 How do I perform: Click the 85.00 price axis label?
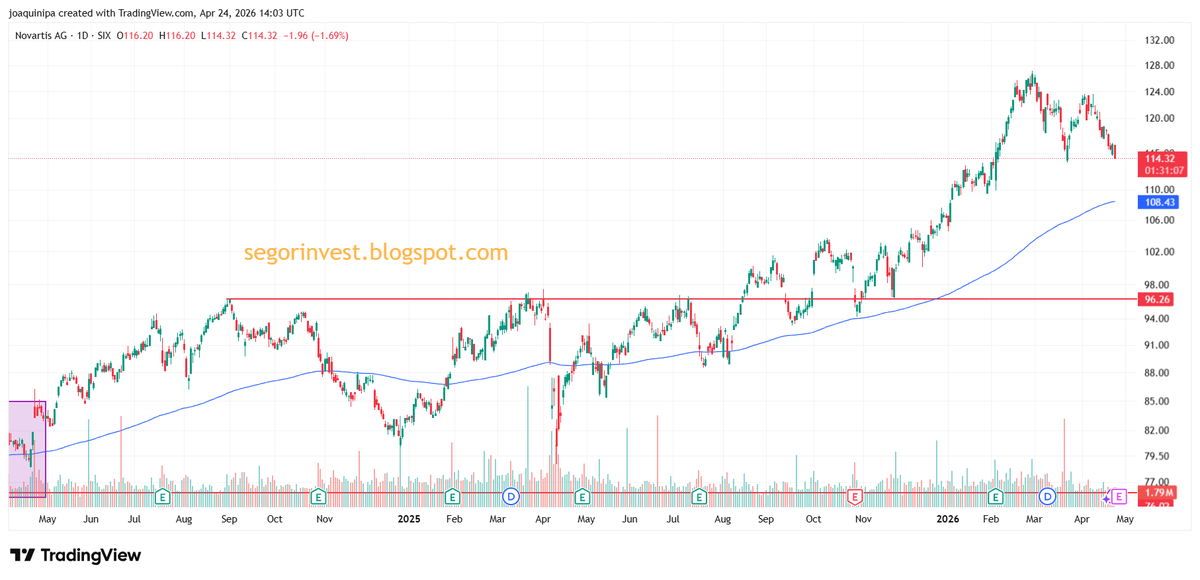pos(1156,401)
